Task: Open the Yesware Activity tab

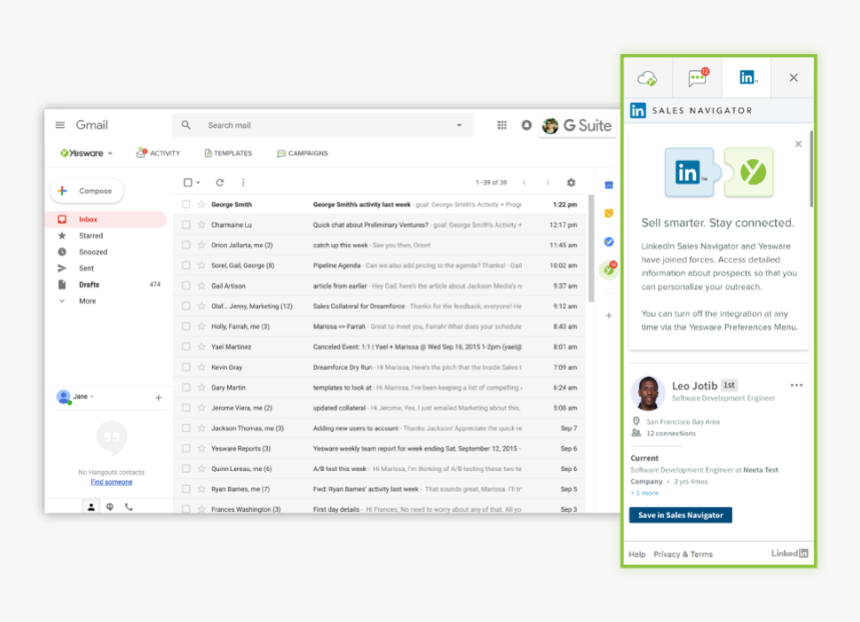Action: [158, 153]
